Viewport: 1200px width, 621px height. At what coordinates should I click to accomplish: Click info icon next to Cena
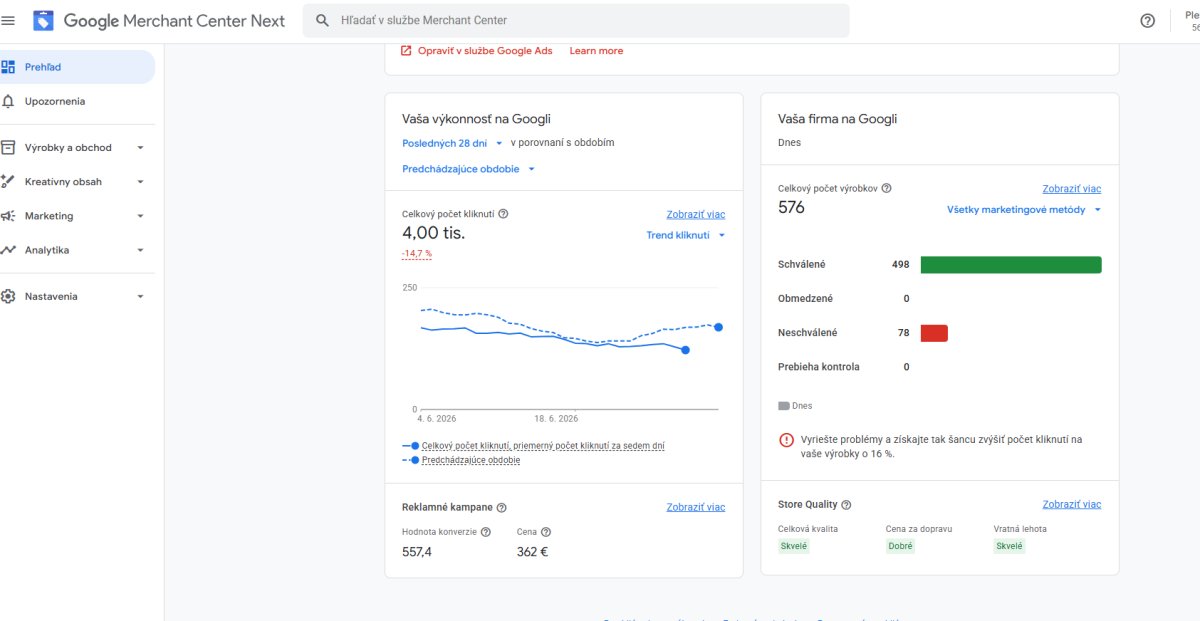[x=546, y=532]
